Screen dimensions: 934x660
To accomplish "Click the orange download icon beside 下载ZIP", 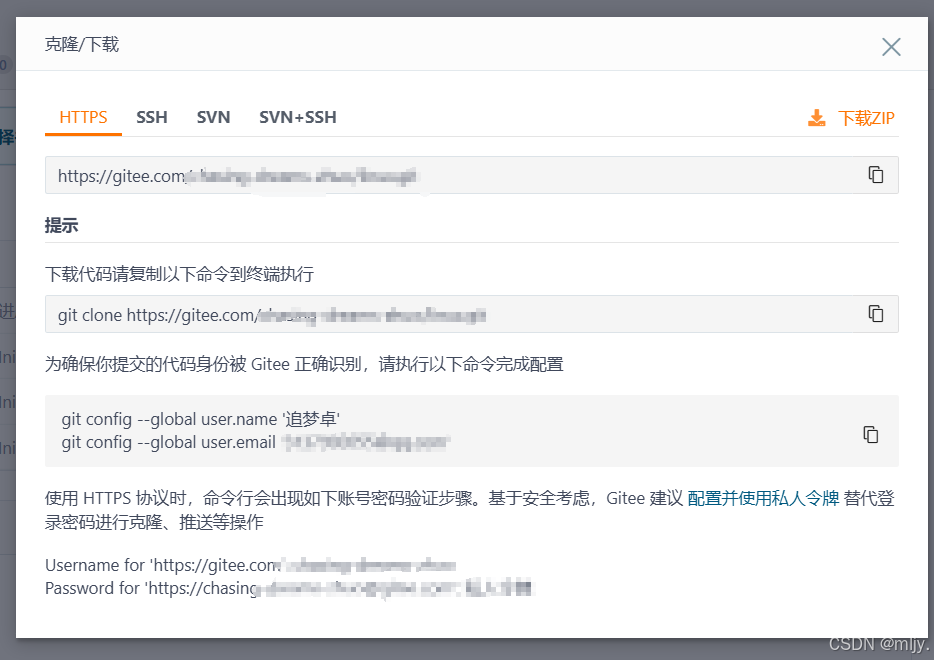I will point(817,118).
